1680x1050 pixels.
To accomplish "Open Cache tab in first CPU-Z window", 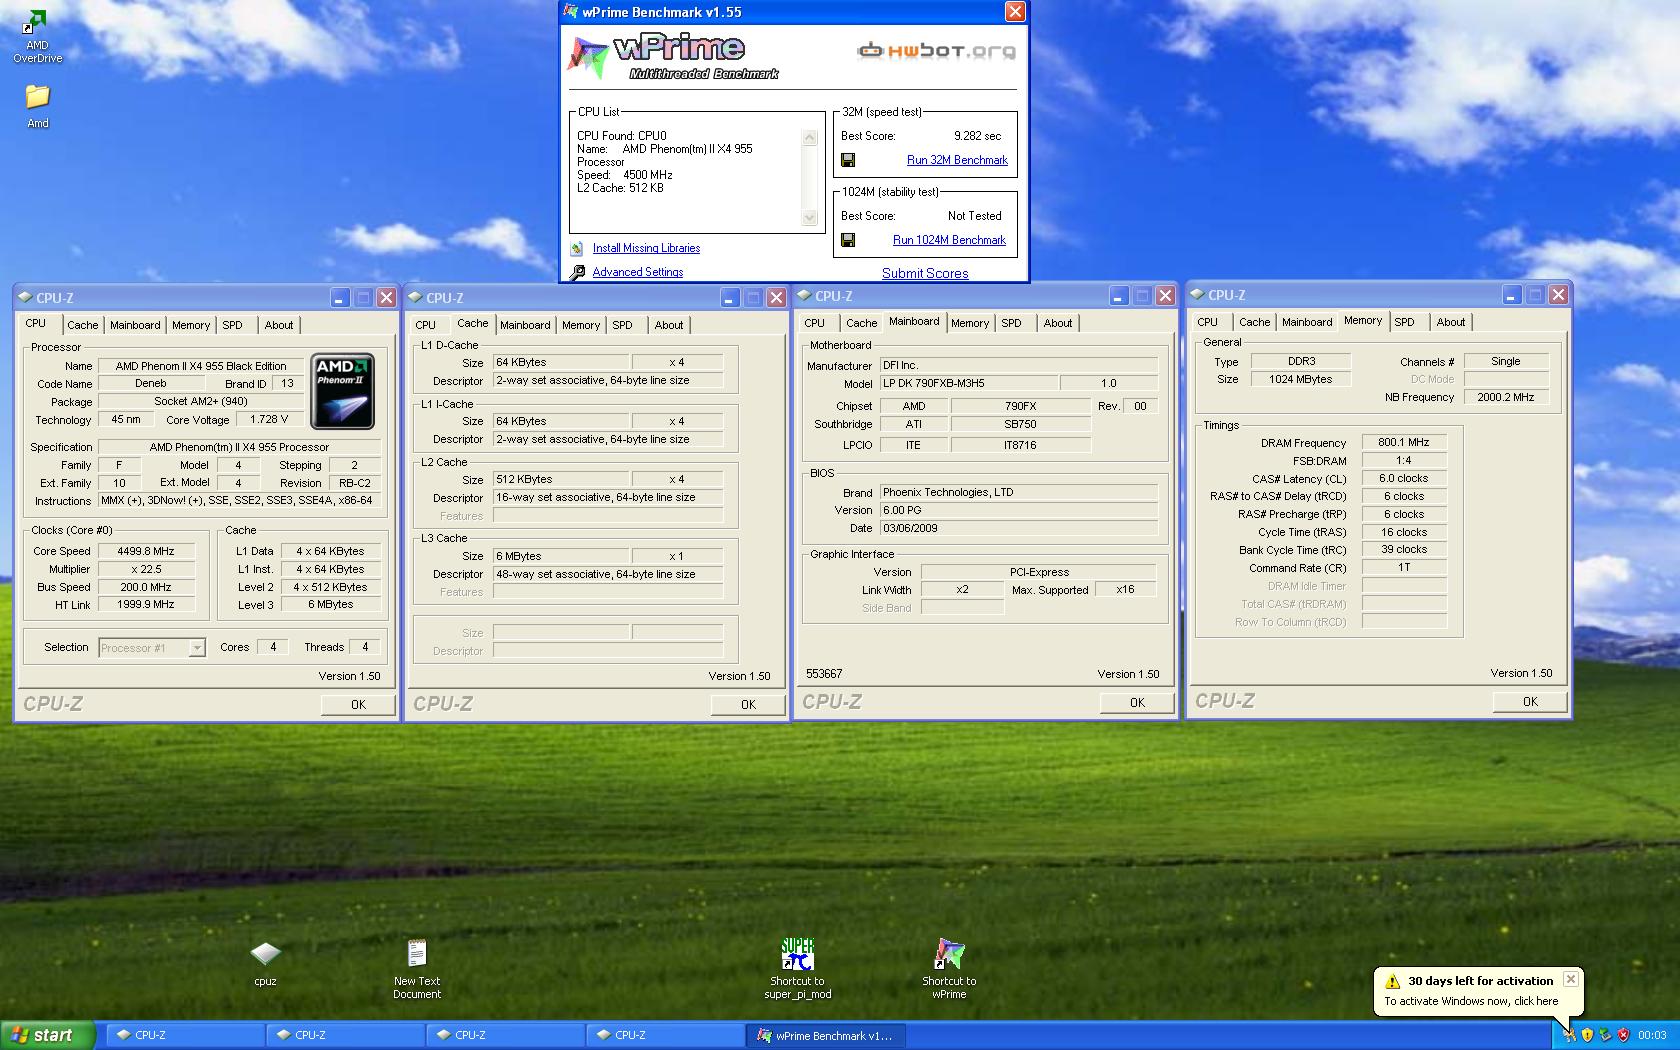I will 83,325.
